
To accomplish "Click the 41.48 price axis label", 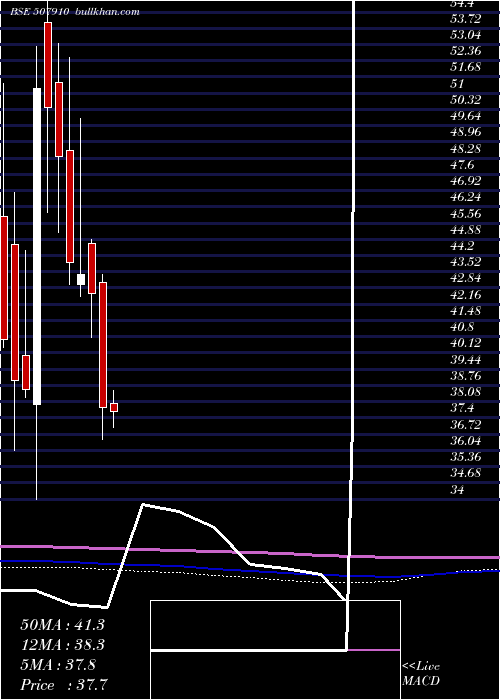I will tap(466, 311).
